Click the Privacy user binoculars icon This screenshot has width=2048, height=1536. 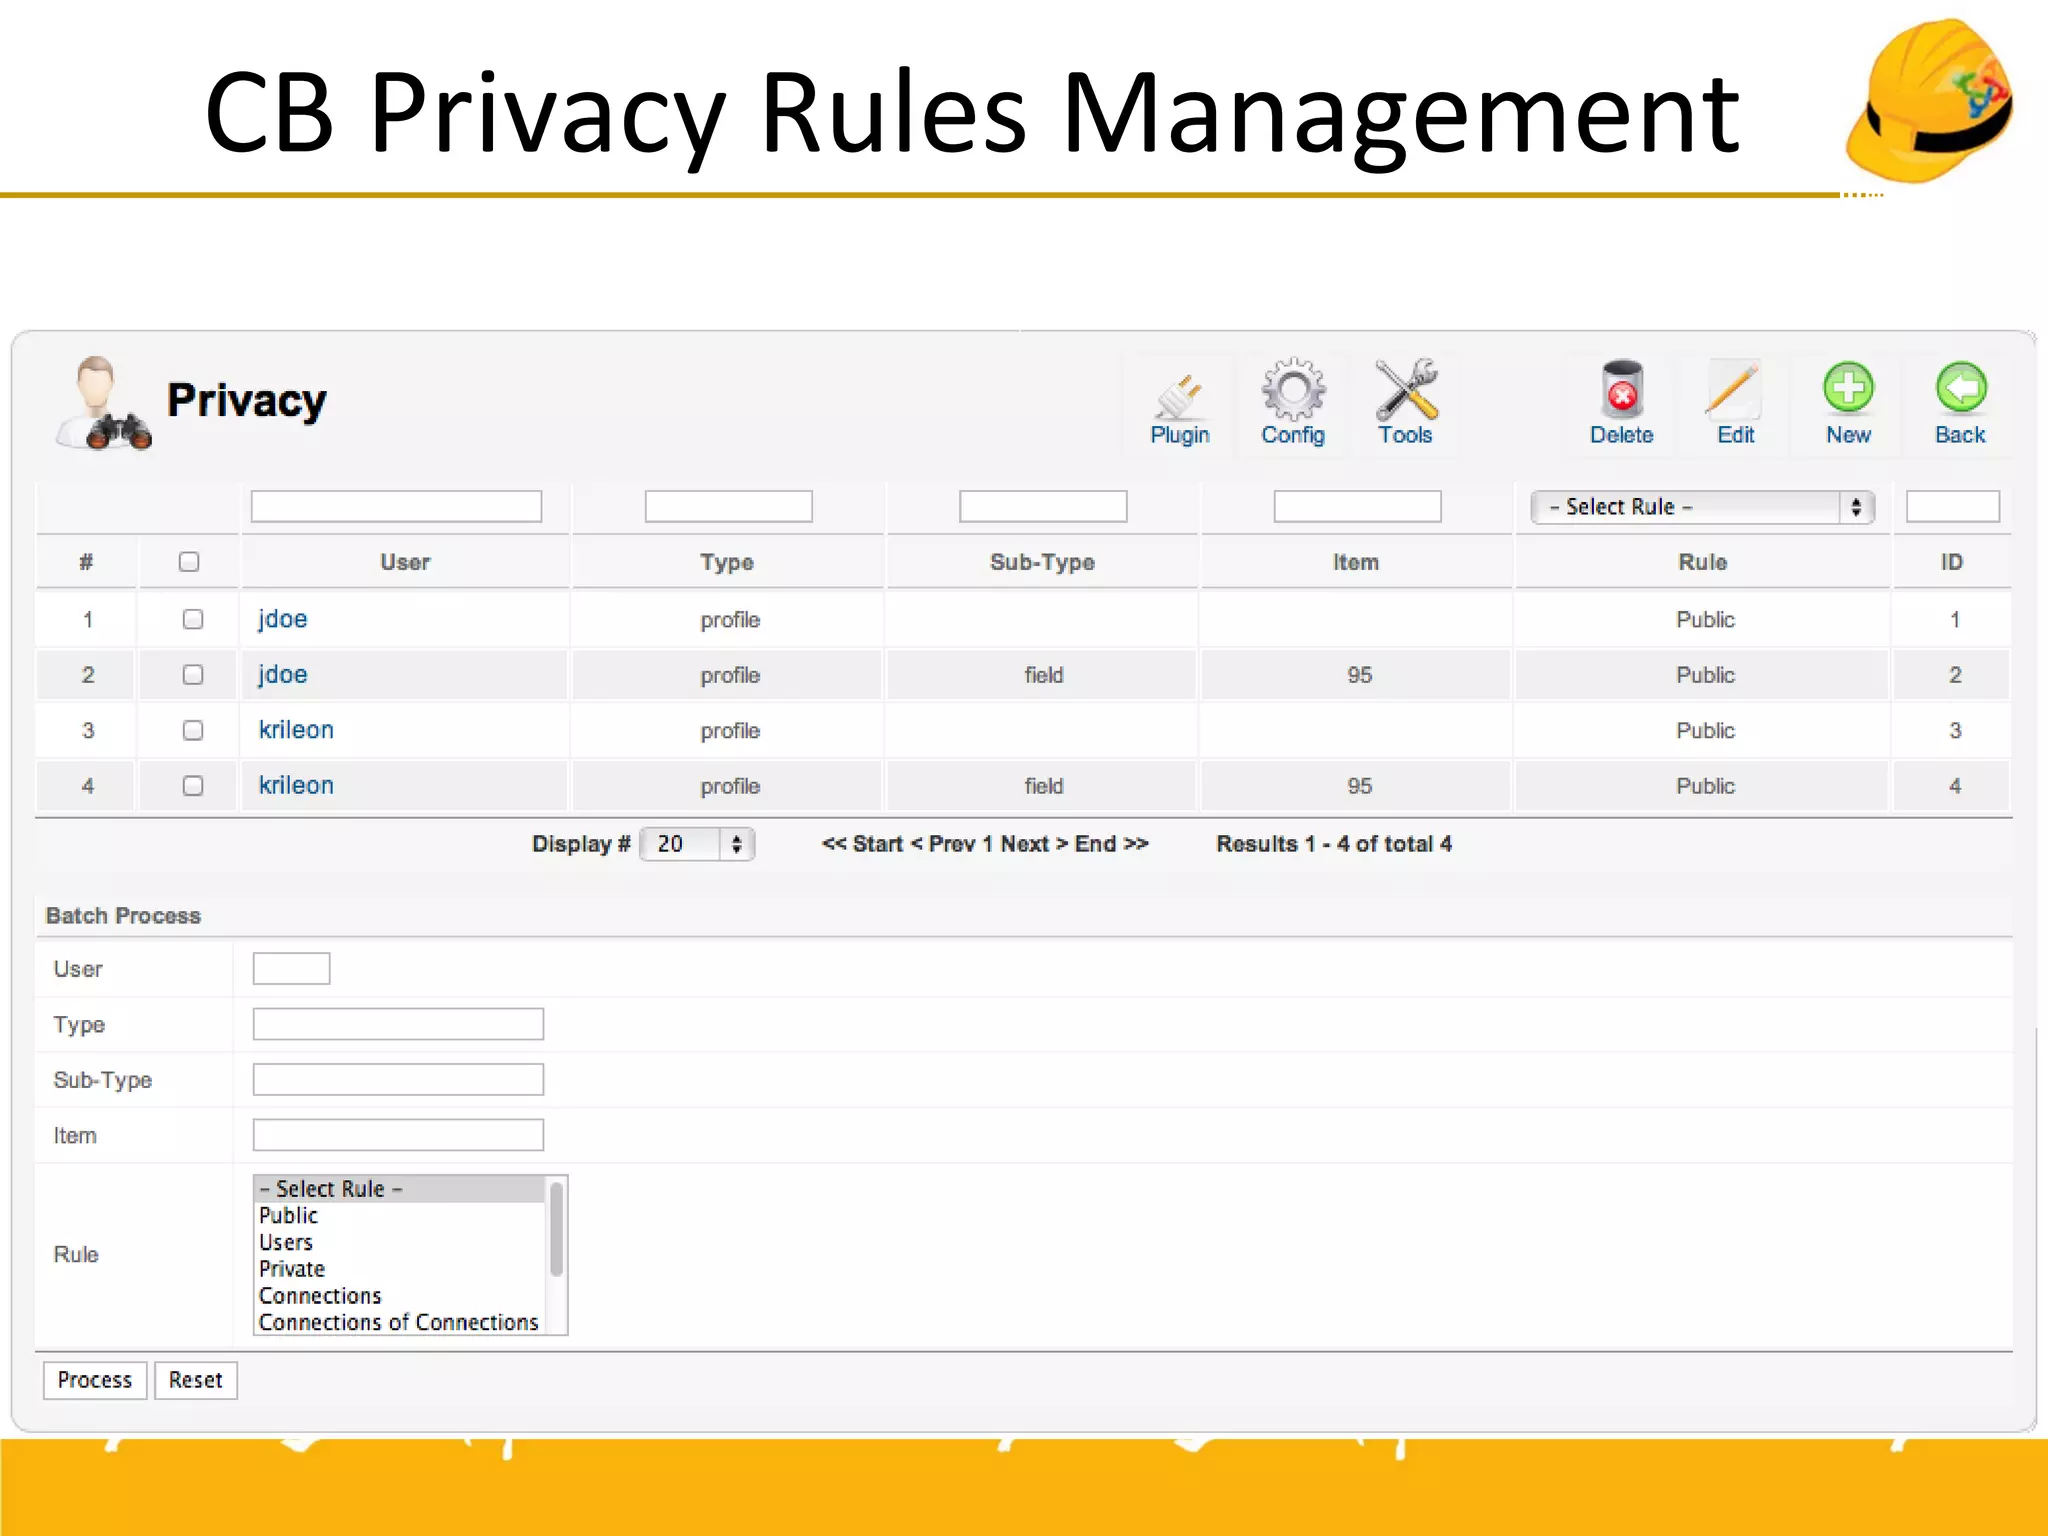point(104,403)
